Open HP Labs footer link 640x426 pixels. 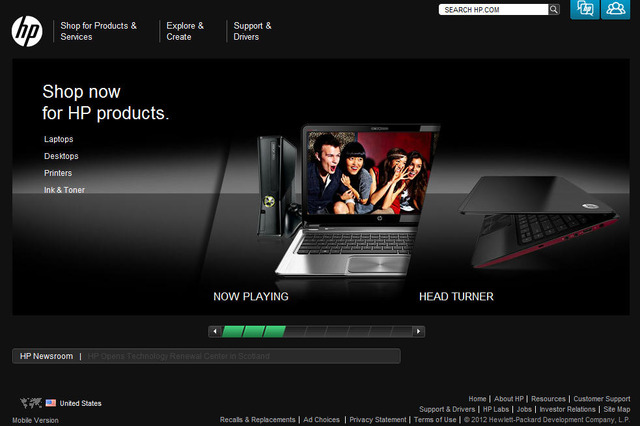point(496,409)
